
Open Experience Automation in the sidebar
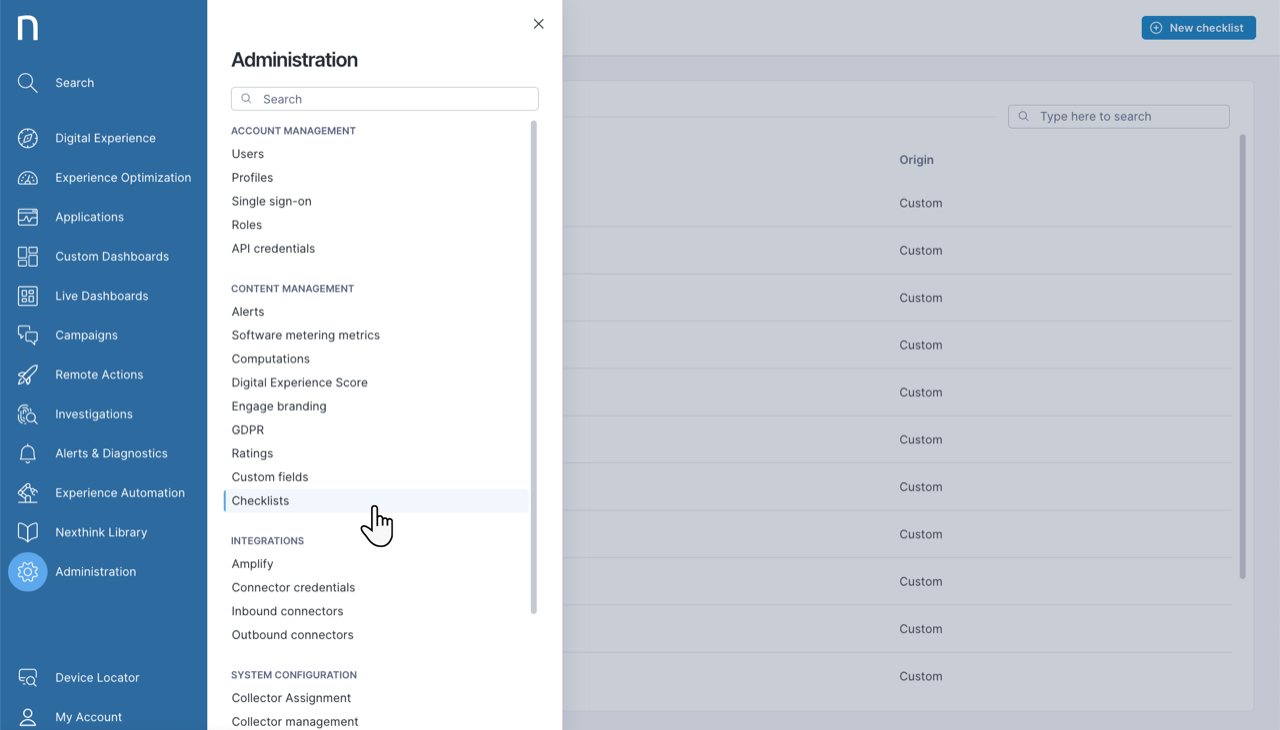[x=27, y=492]
